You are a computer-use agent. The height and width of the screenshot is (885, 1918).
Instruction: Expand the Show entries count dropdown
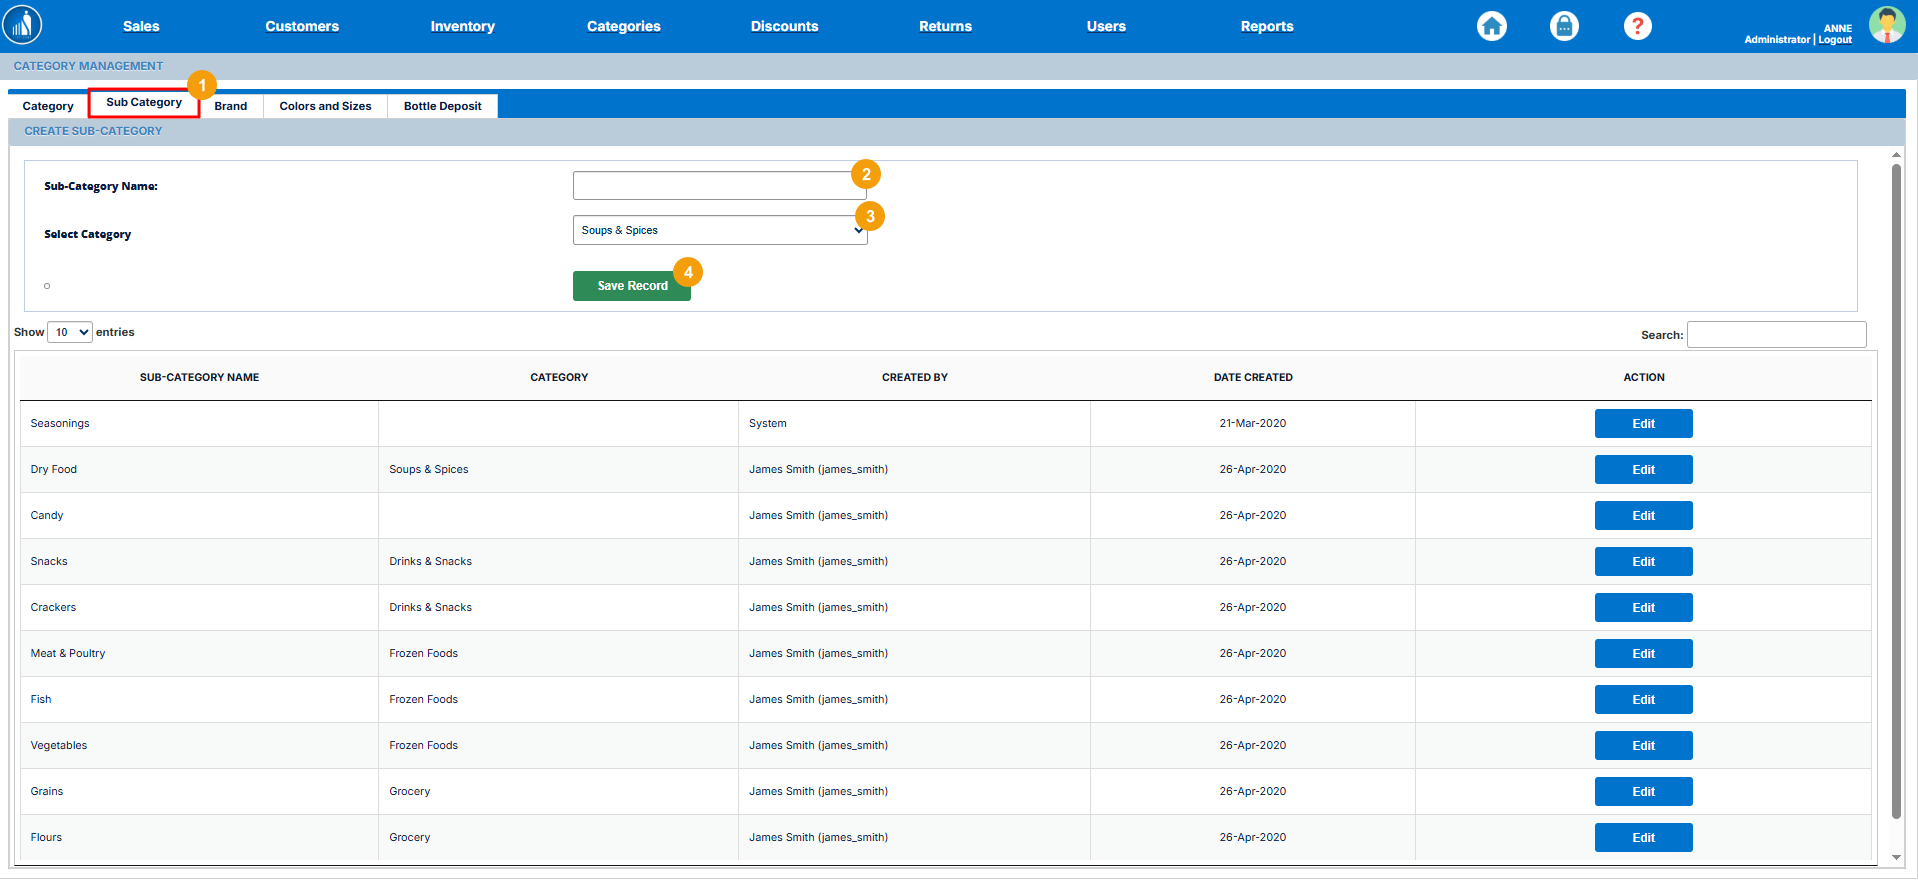70,332
